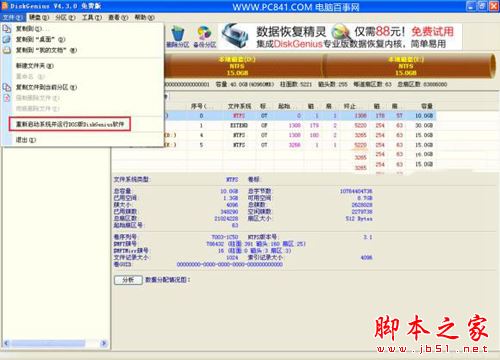Click the hard-drive image in the data recovery ad

coord(235,36)
